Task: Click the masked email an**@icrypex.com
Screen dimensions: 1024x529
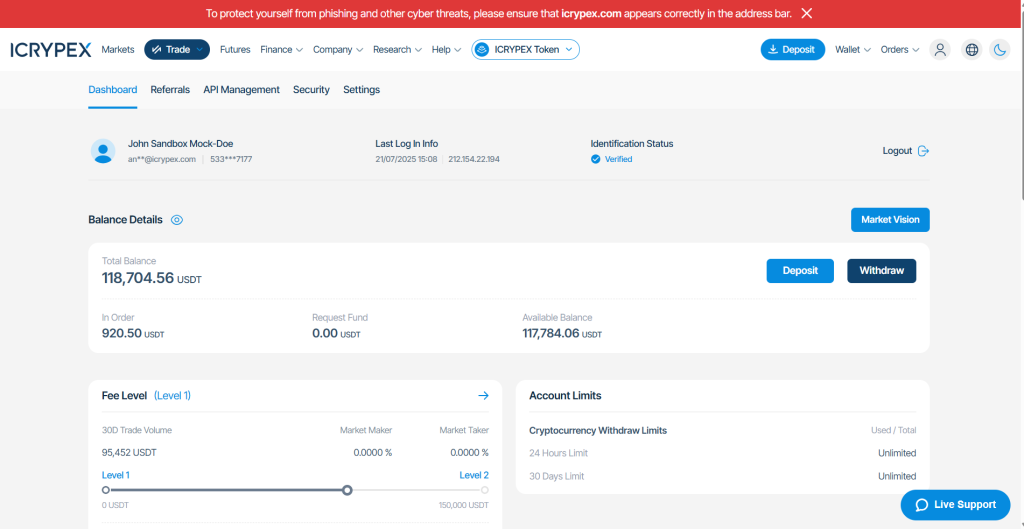Action: (162, 159)
